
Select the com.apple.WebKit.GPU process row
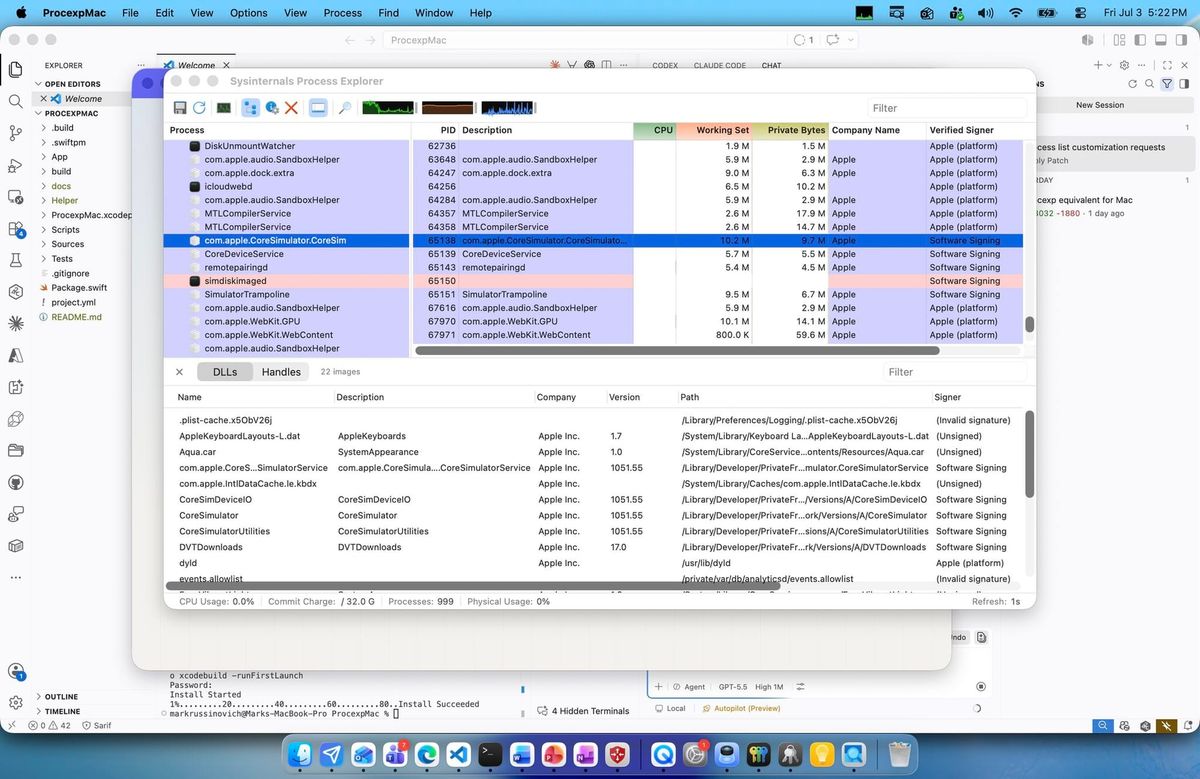593,322
